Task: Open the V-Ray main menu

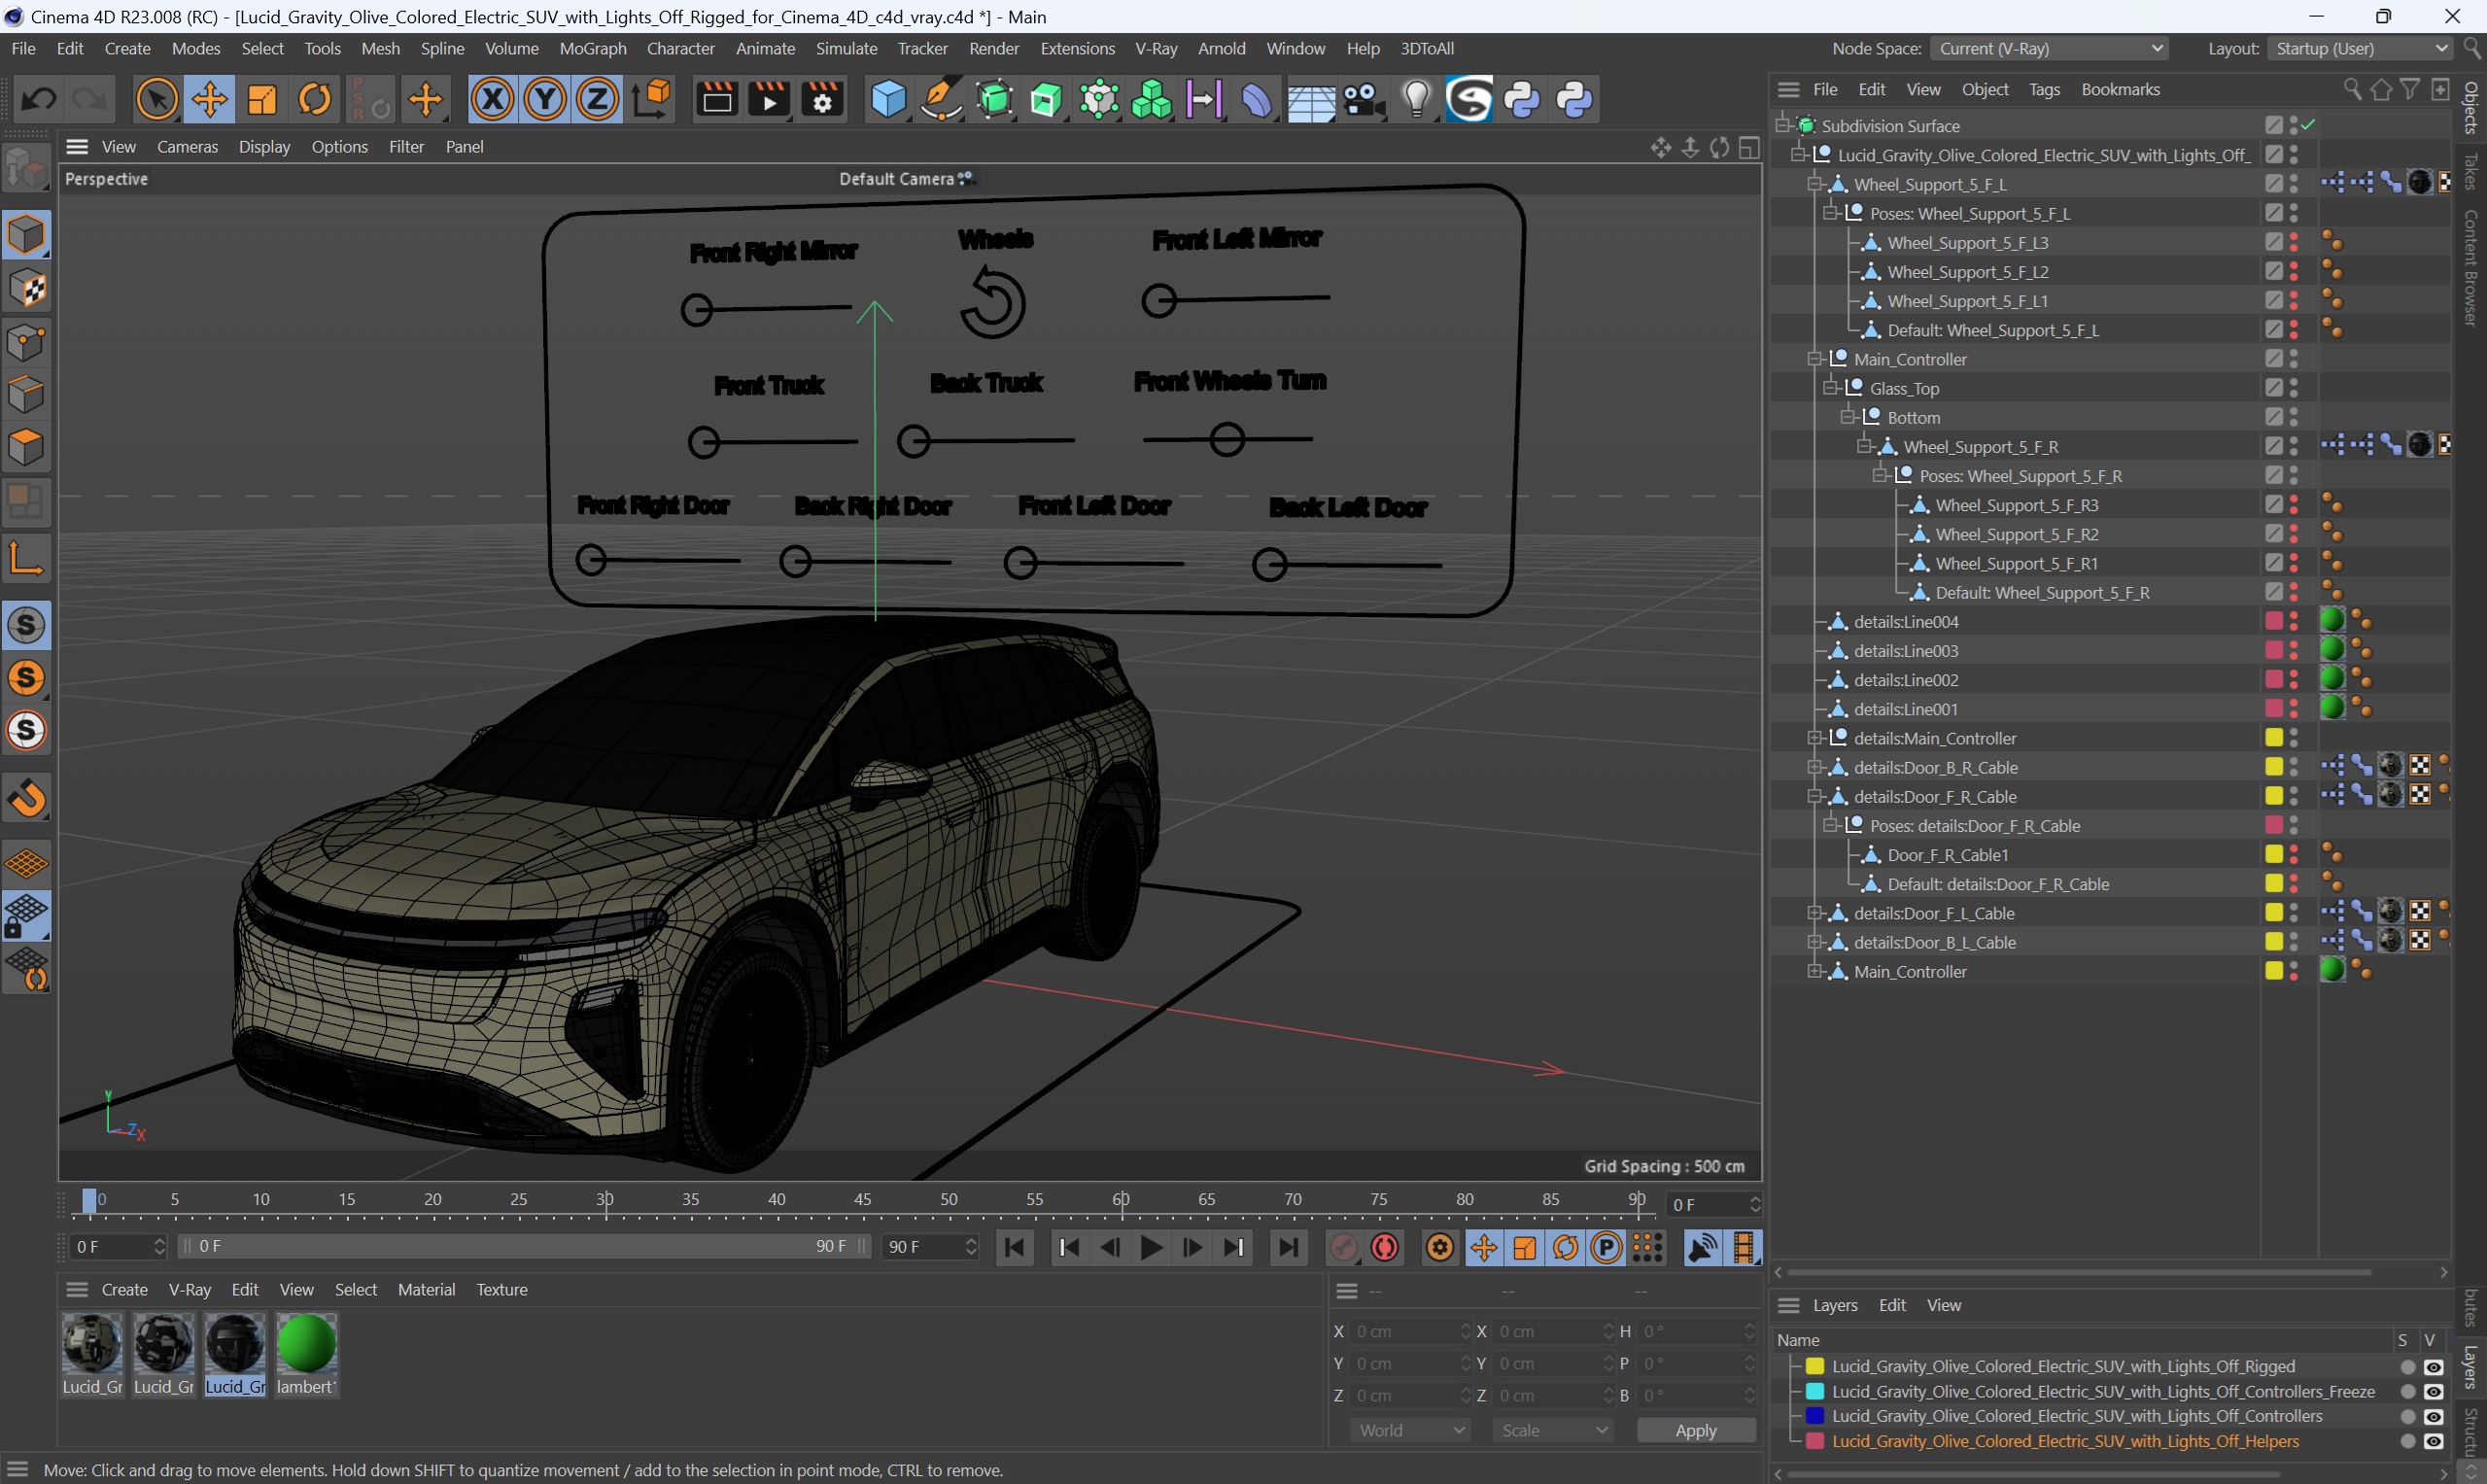Action: 1156,48
